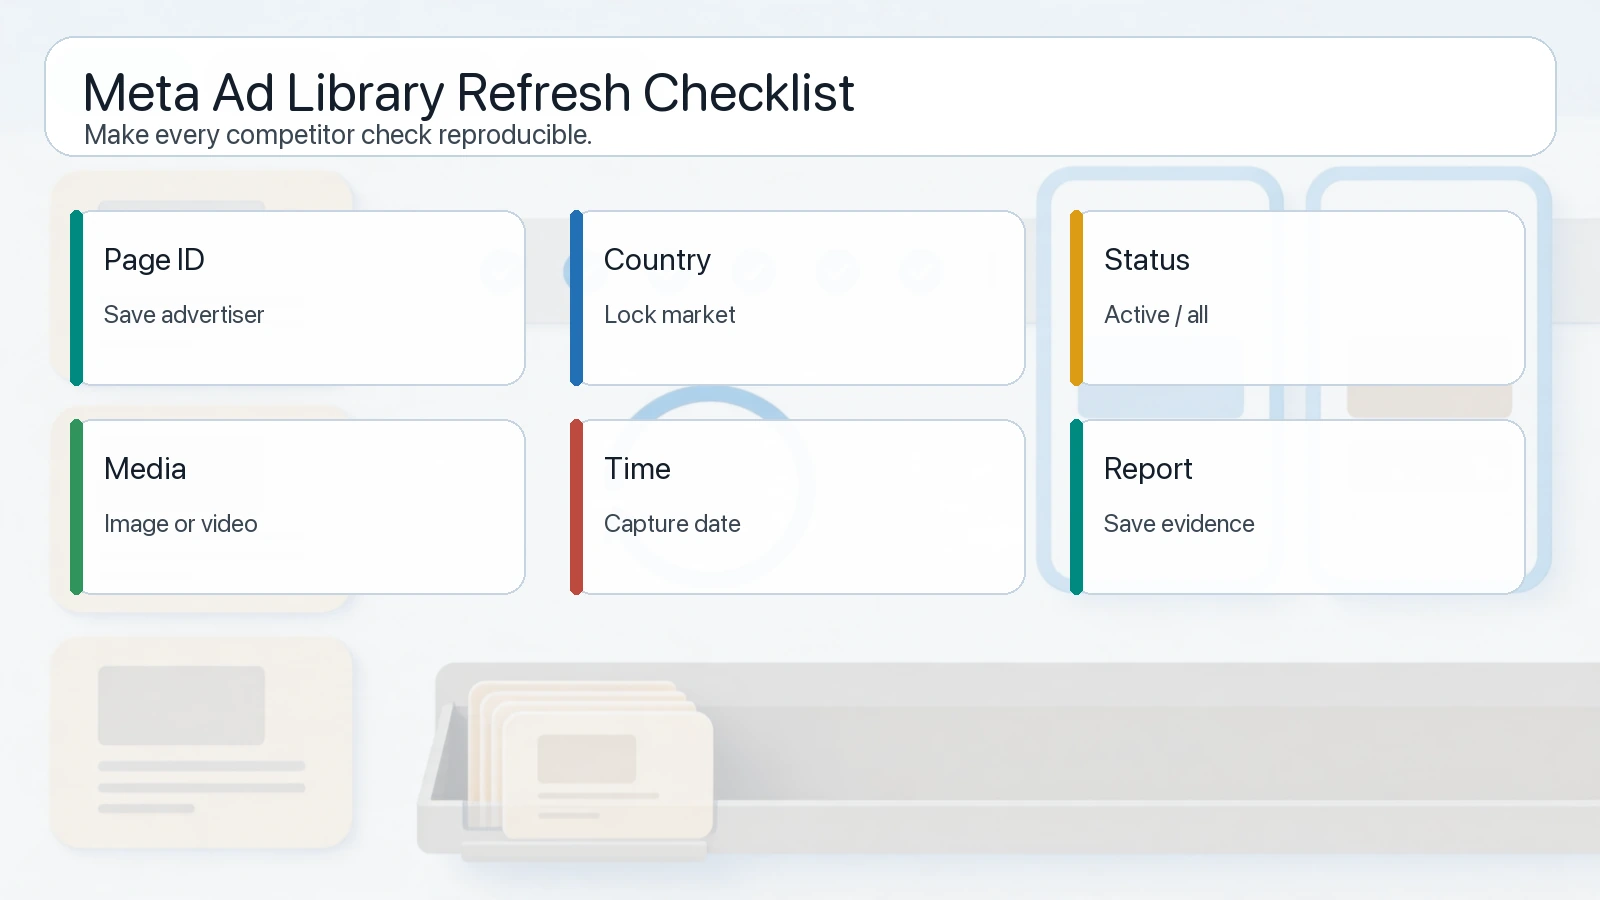
Task: Click the green accent bar on Media card
Action: (76, 507)
